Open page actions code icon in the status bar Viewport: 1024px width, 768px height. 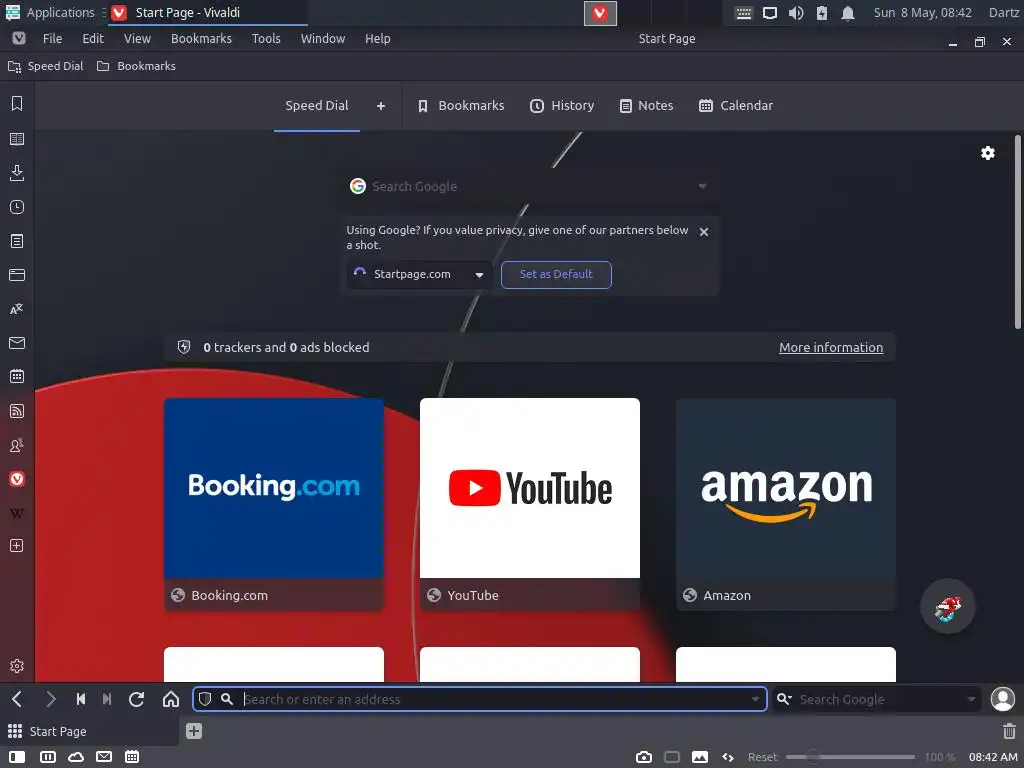[x=728, y=757]
